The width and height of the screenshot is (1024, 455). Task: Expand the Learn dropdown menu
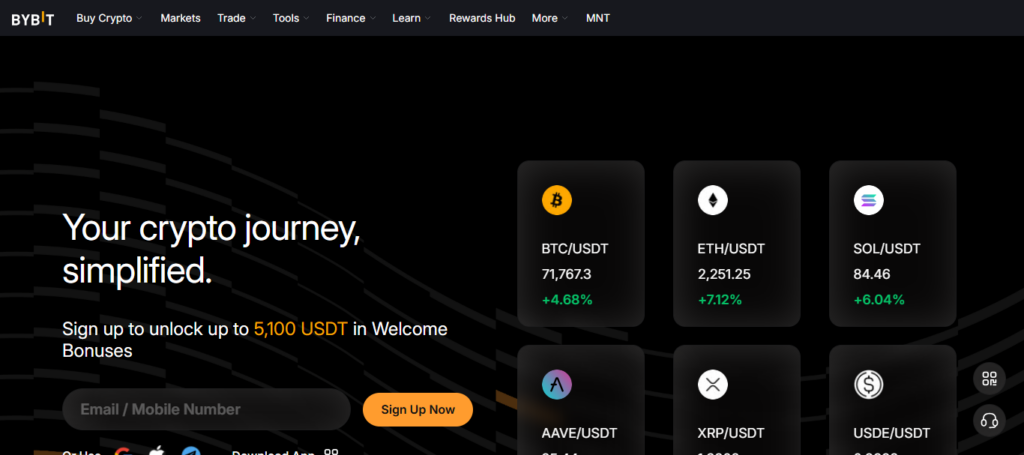coord(411,18)
